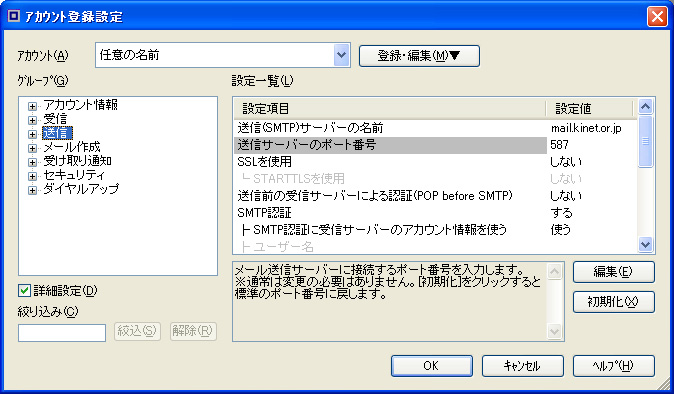
Task: Select 送信 in the group tree
Action: pos(57,133)
